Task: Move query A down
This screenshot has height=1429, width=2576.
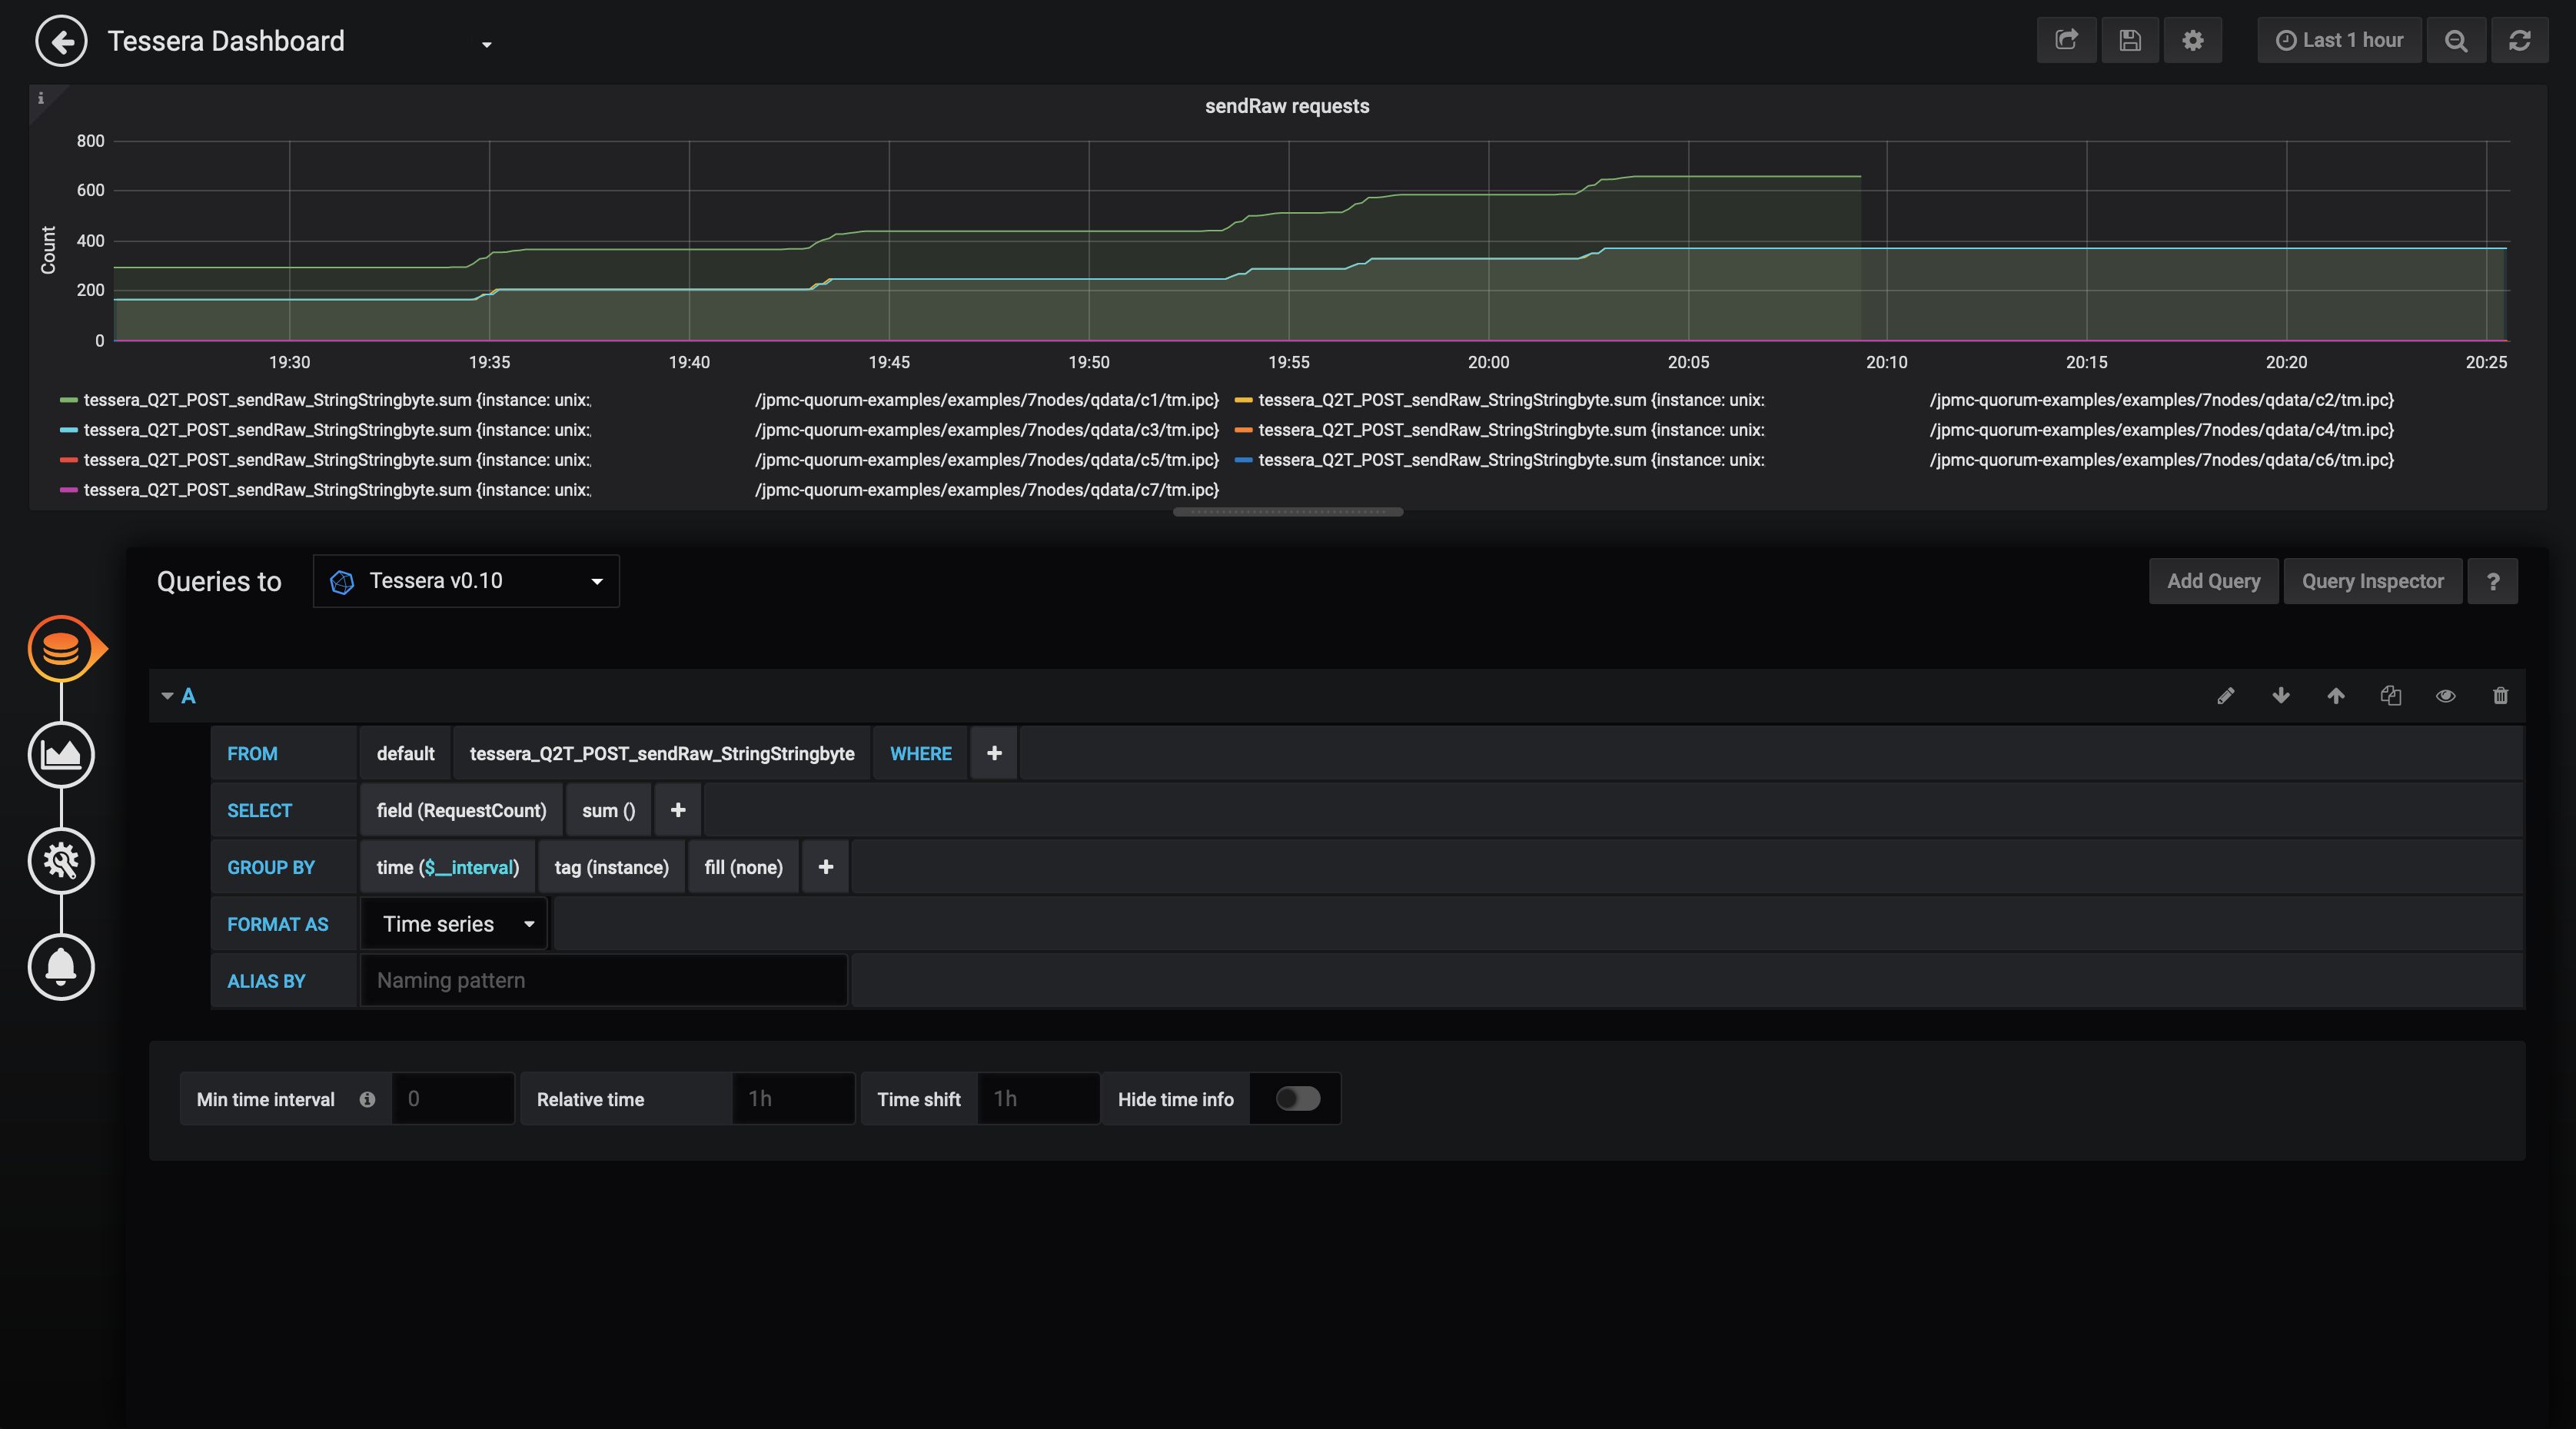Action: 2280,696
